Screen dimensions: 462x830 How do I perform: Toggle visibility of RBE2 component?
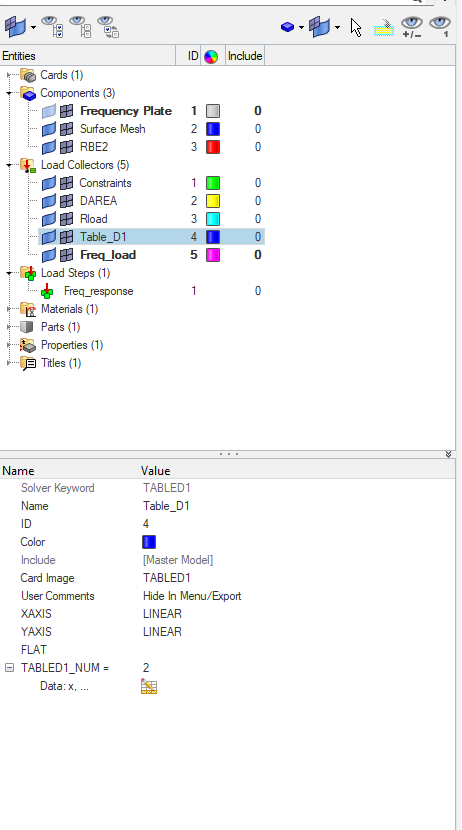click(49, 147)
